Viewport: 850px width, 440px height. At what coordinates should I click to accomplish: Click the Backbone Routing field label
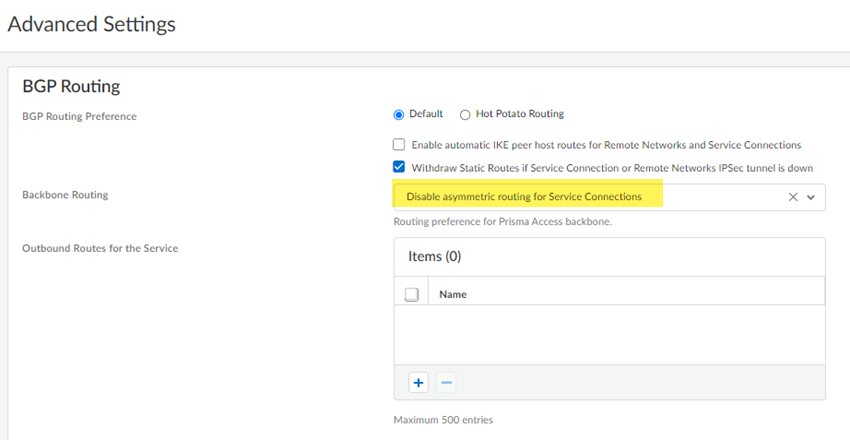[x=65, y=194]
